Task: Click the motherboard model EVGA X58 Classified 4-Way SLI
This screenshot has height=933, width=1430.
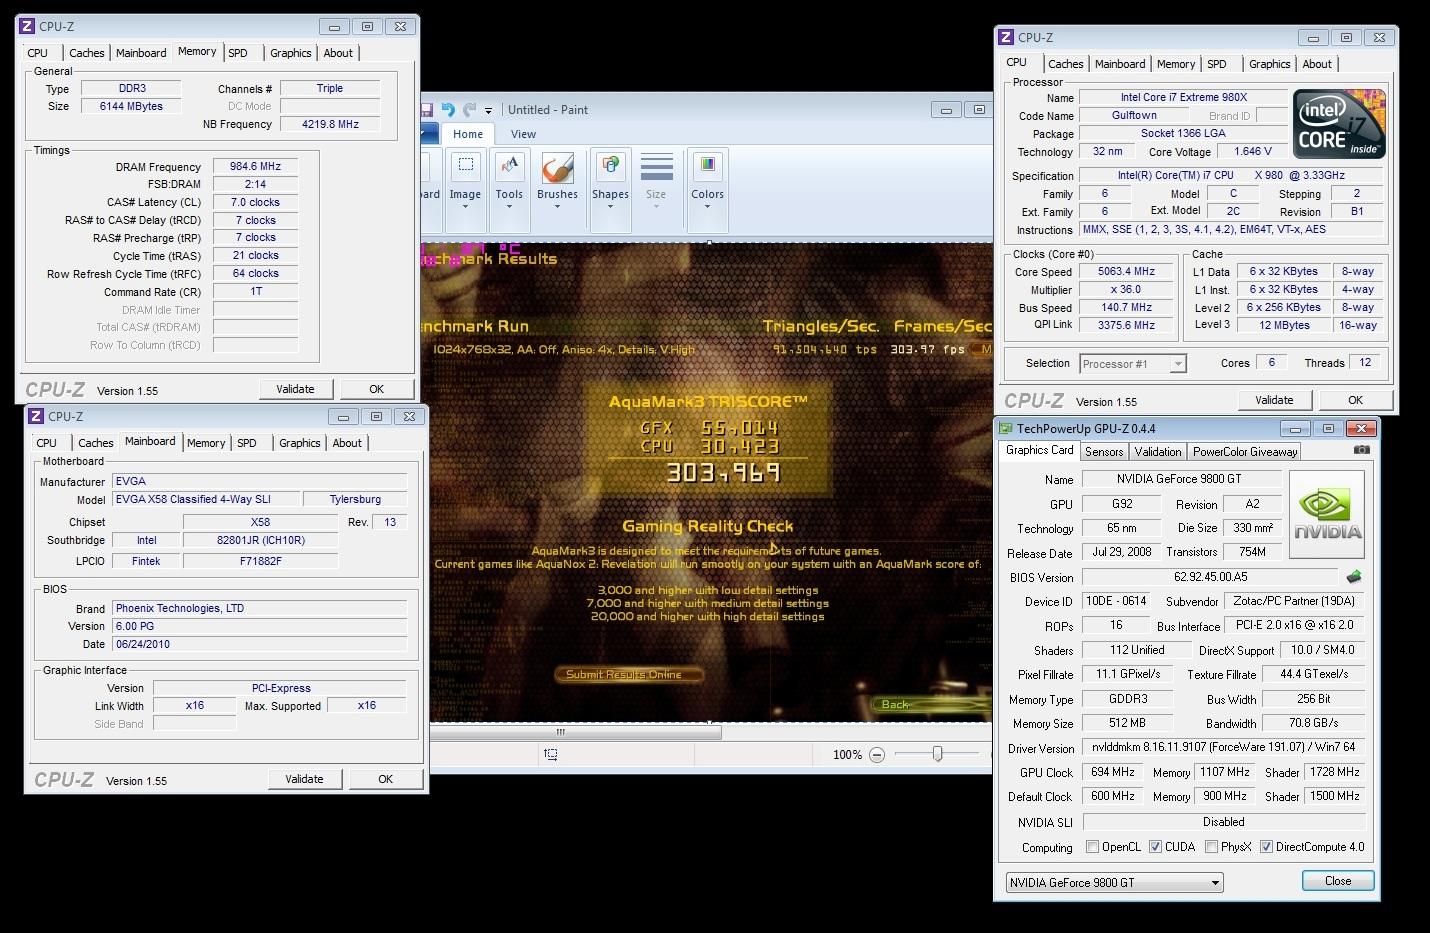Action: pos(206,499)
